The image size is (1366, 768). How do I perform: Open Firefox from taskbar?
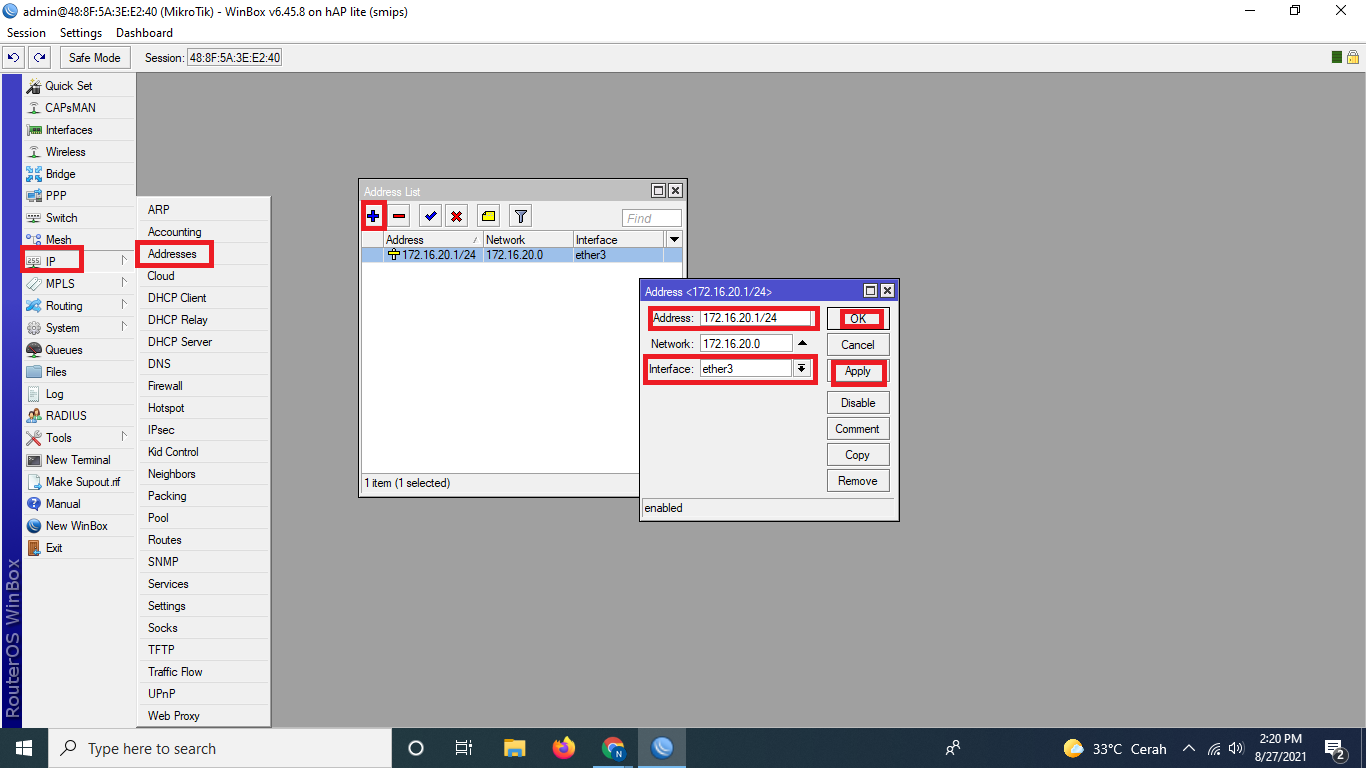pos(564,748)
